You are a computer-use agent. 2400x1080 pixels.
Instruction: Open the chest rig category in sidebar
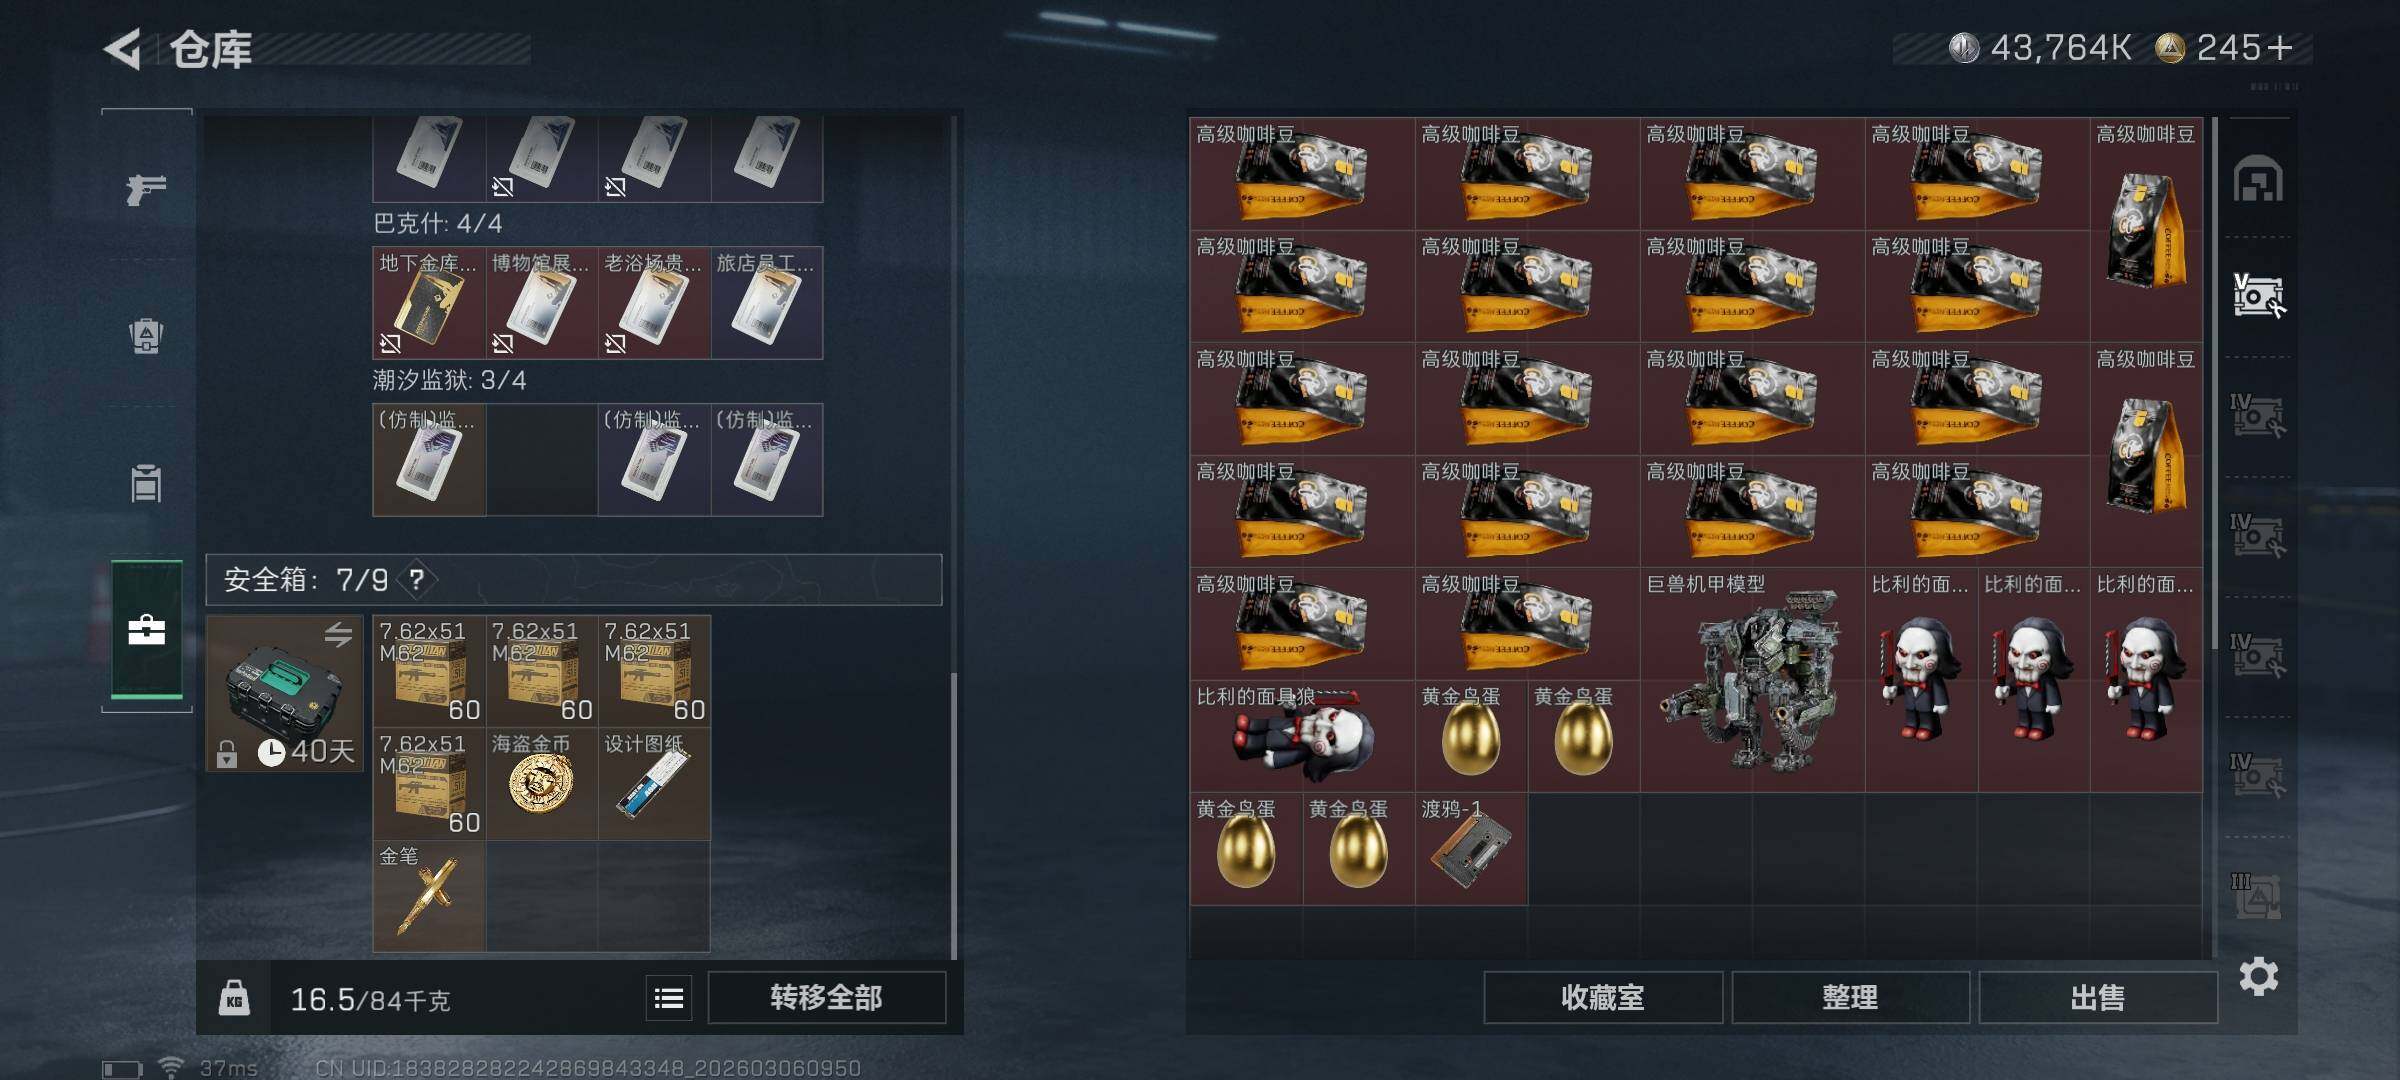146,484
